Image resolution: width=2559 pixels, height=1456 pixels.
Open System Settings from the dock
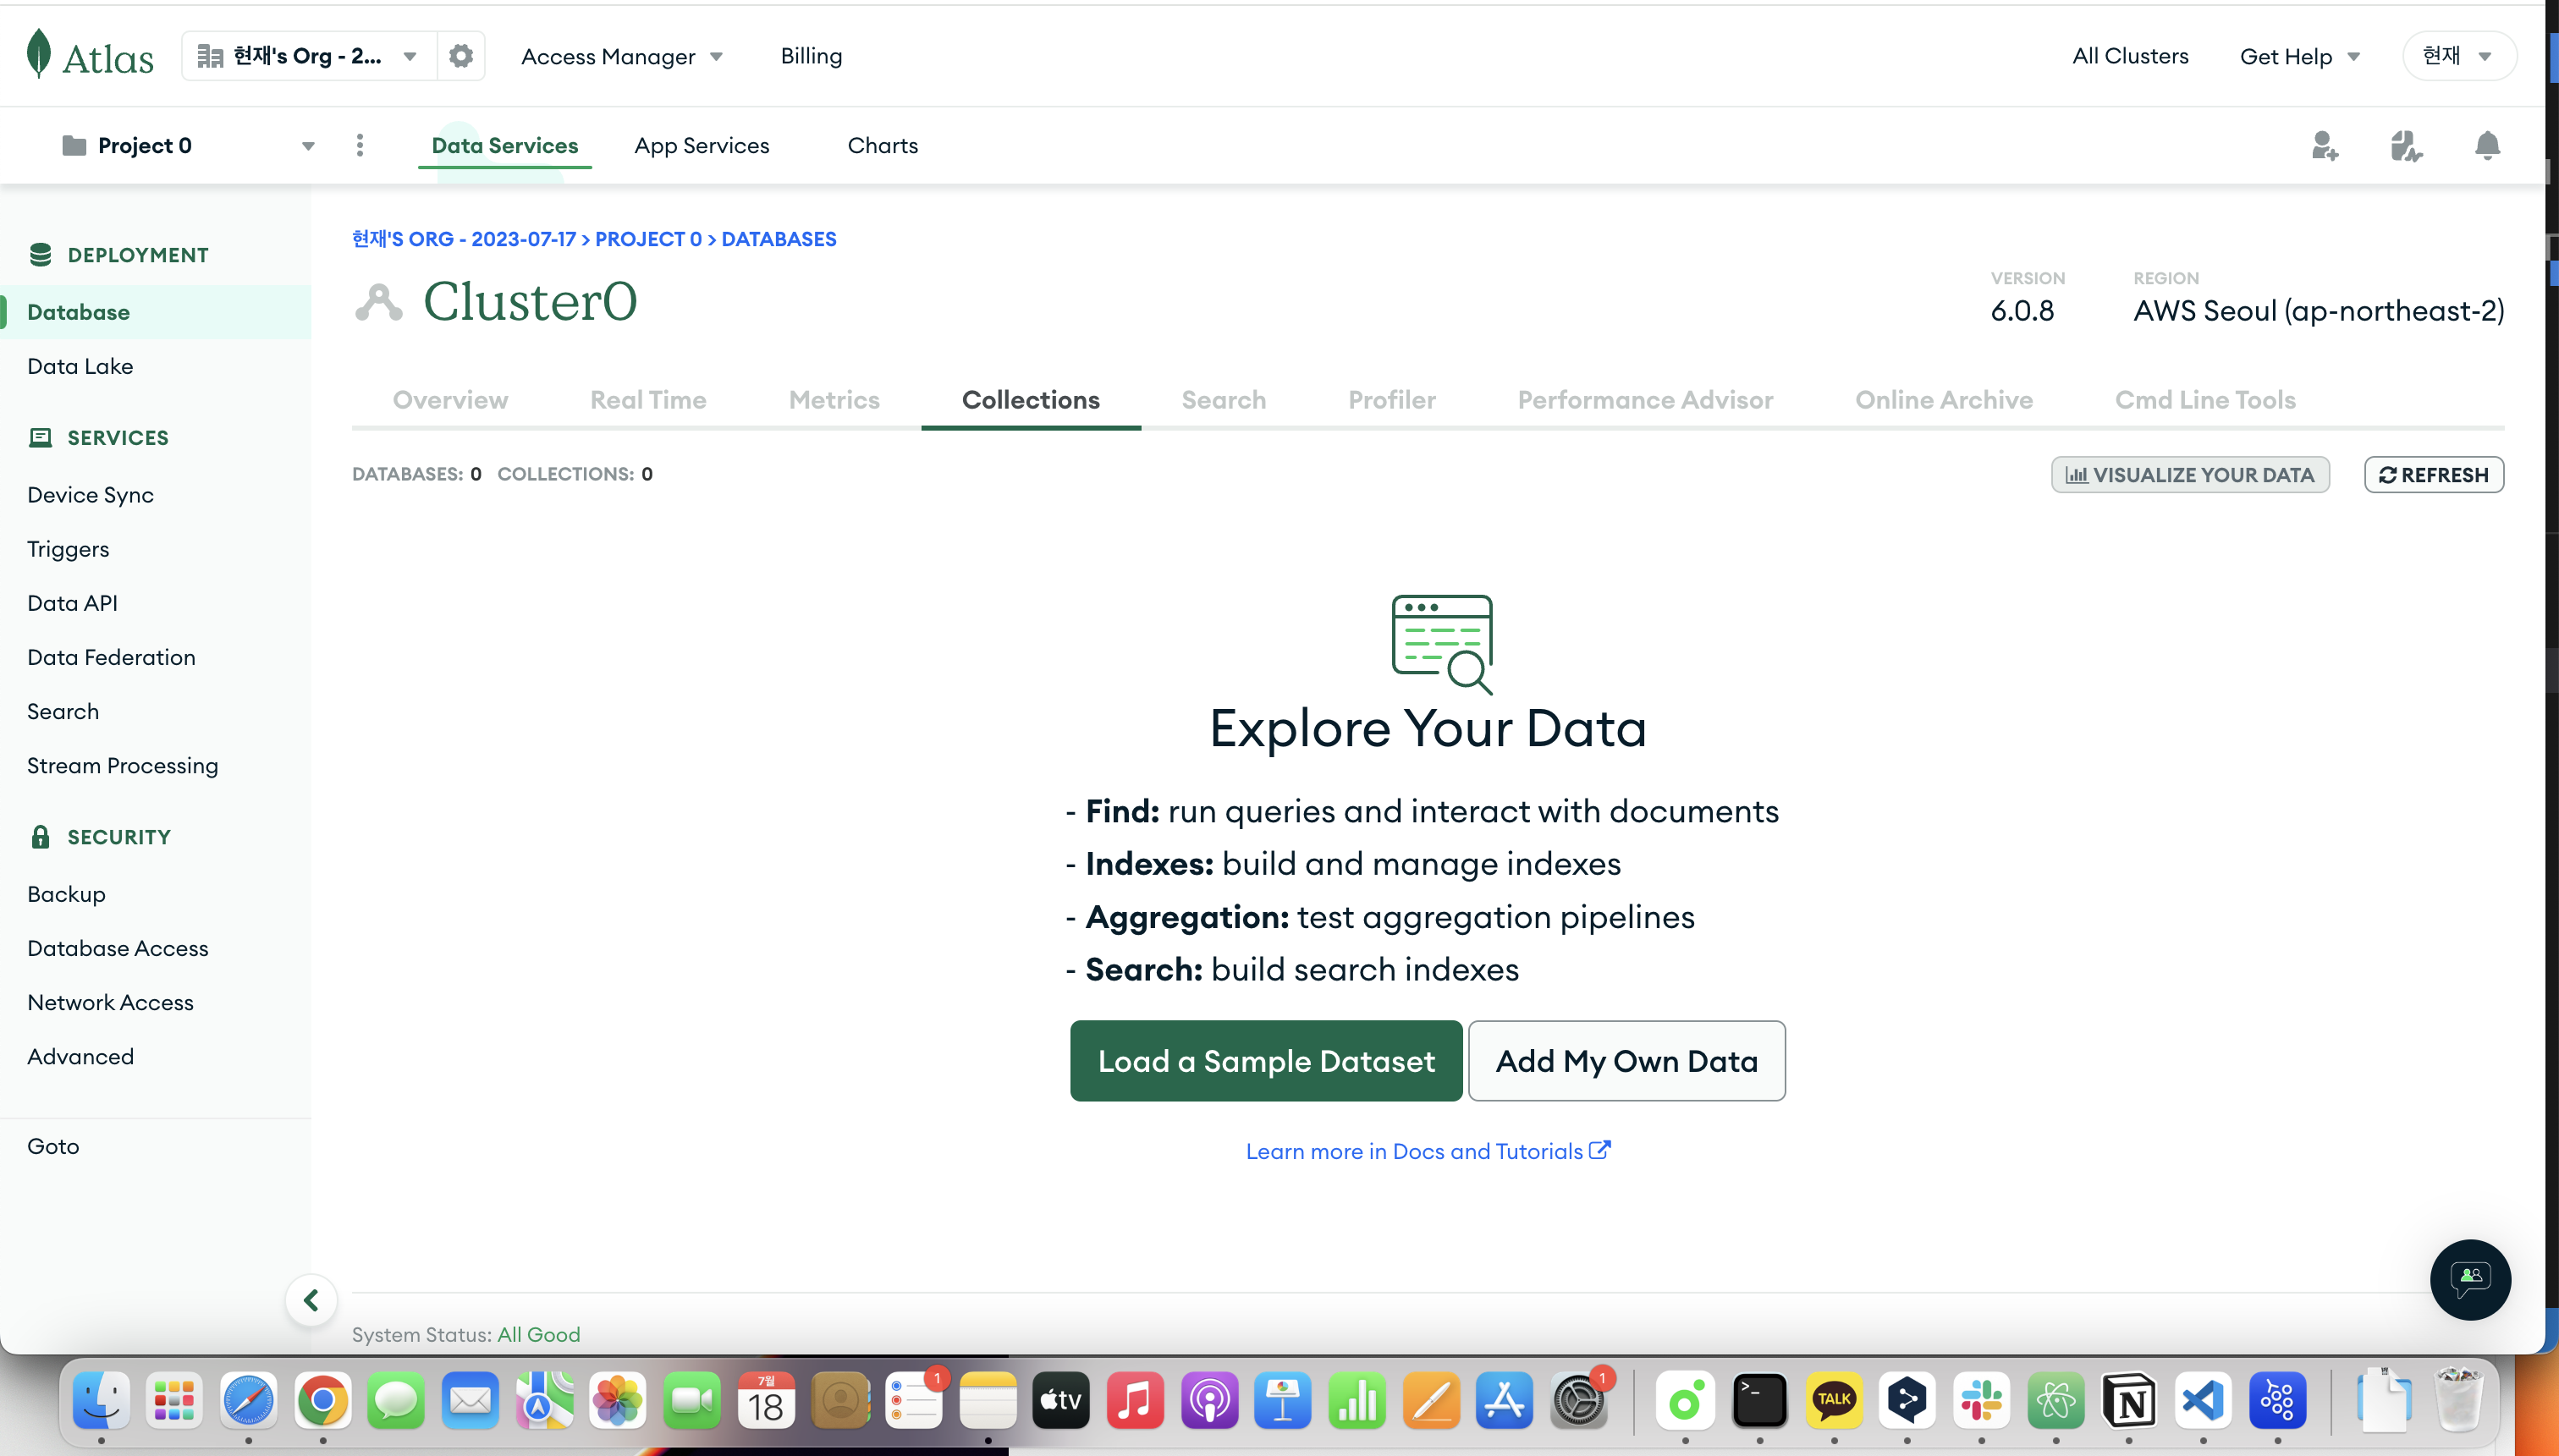(x=1579, y=1400)
